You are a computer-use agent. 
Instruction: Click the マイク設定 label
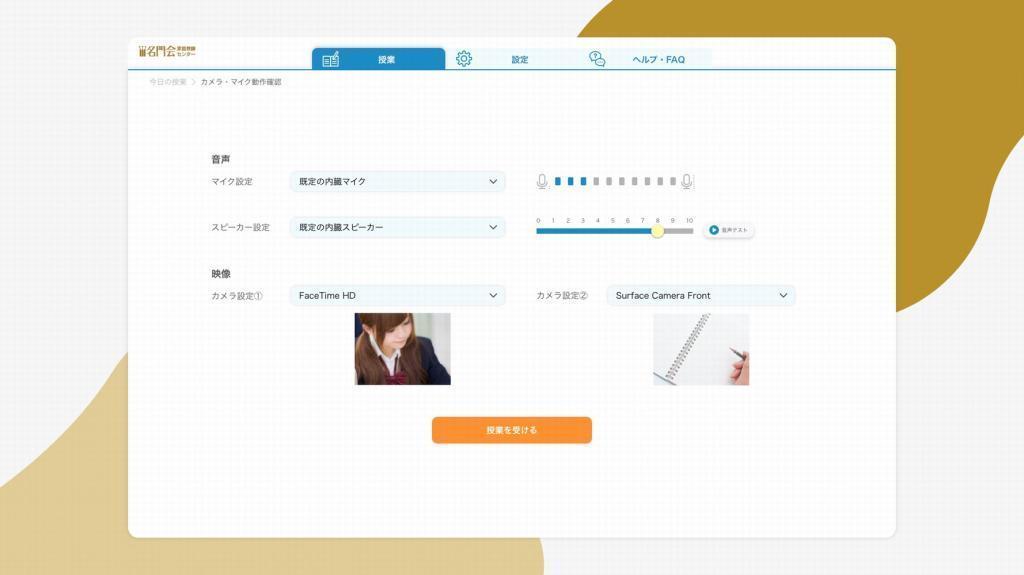pos(232,182)
